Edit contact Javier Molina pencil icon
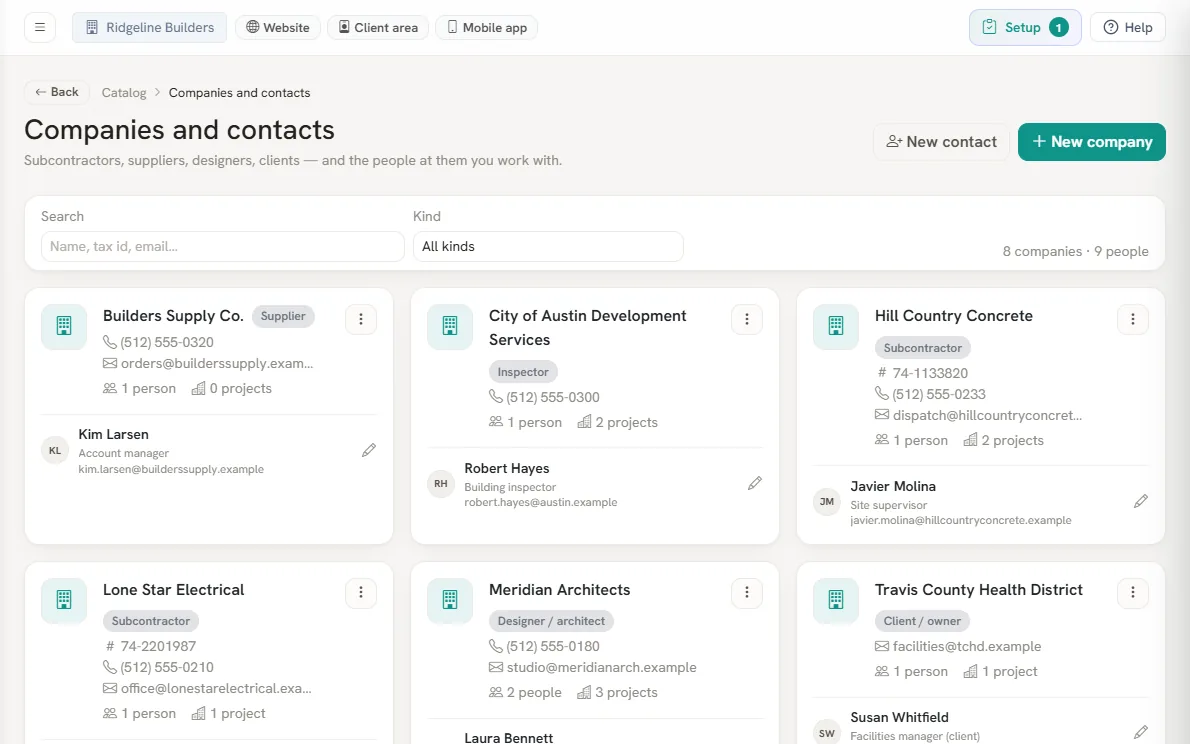 coord(1141,501)
